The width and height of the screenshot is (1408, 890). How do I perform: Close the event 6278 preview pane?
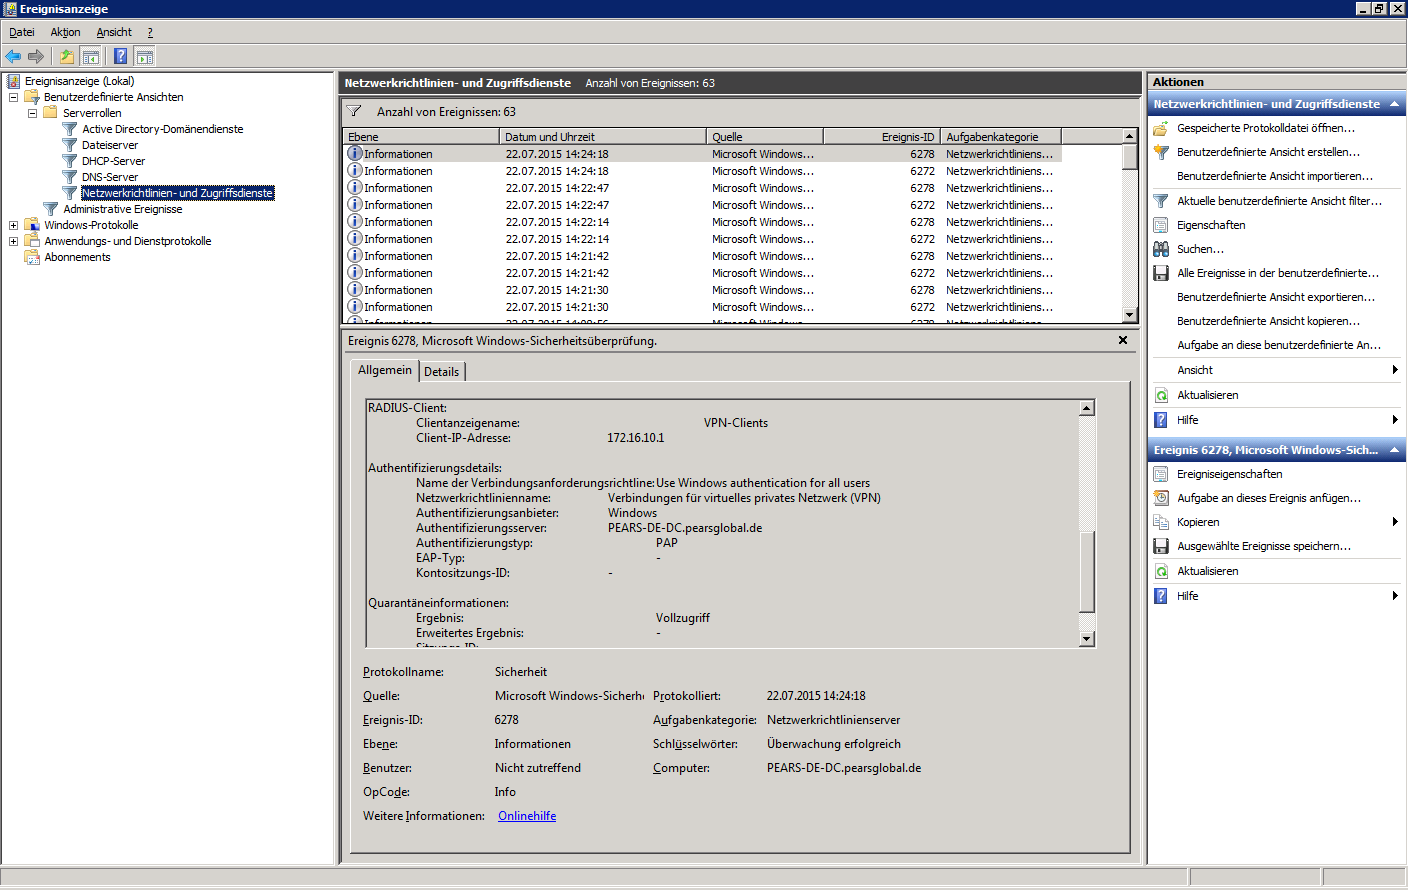pyautogui.click(x=1123, y=341)
